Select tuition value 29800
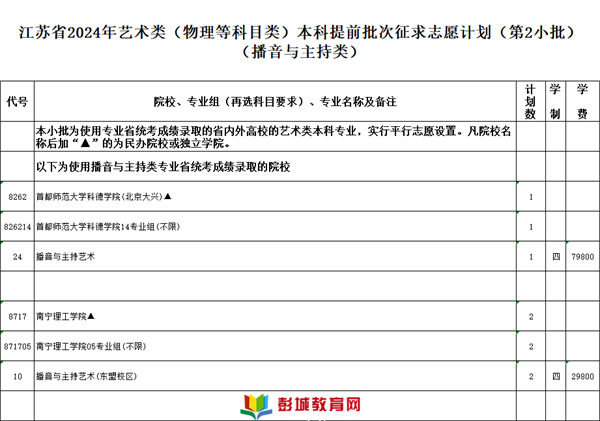The image size is (600, 421). click(582, 377)
